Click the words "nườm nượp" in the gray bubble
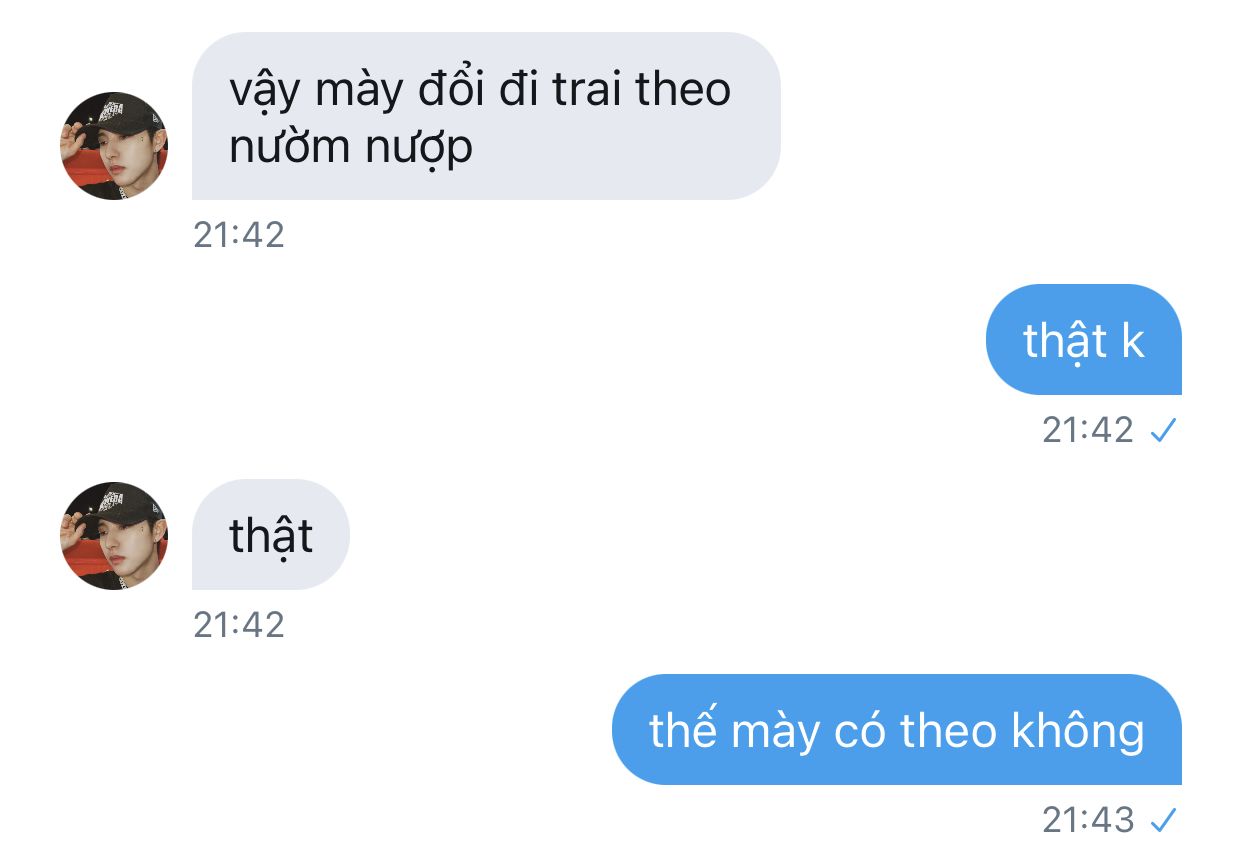The width and height of the screenshot is (1242, 851). [x=351, y=148]
